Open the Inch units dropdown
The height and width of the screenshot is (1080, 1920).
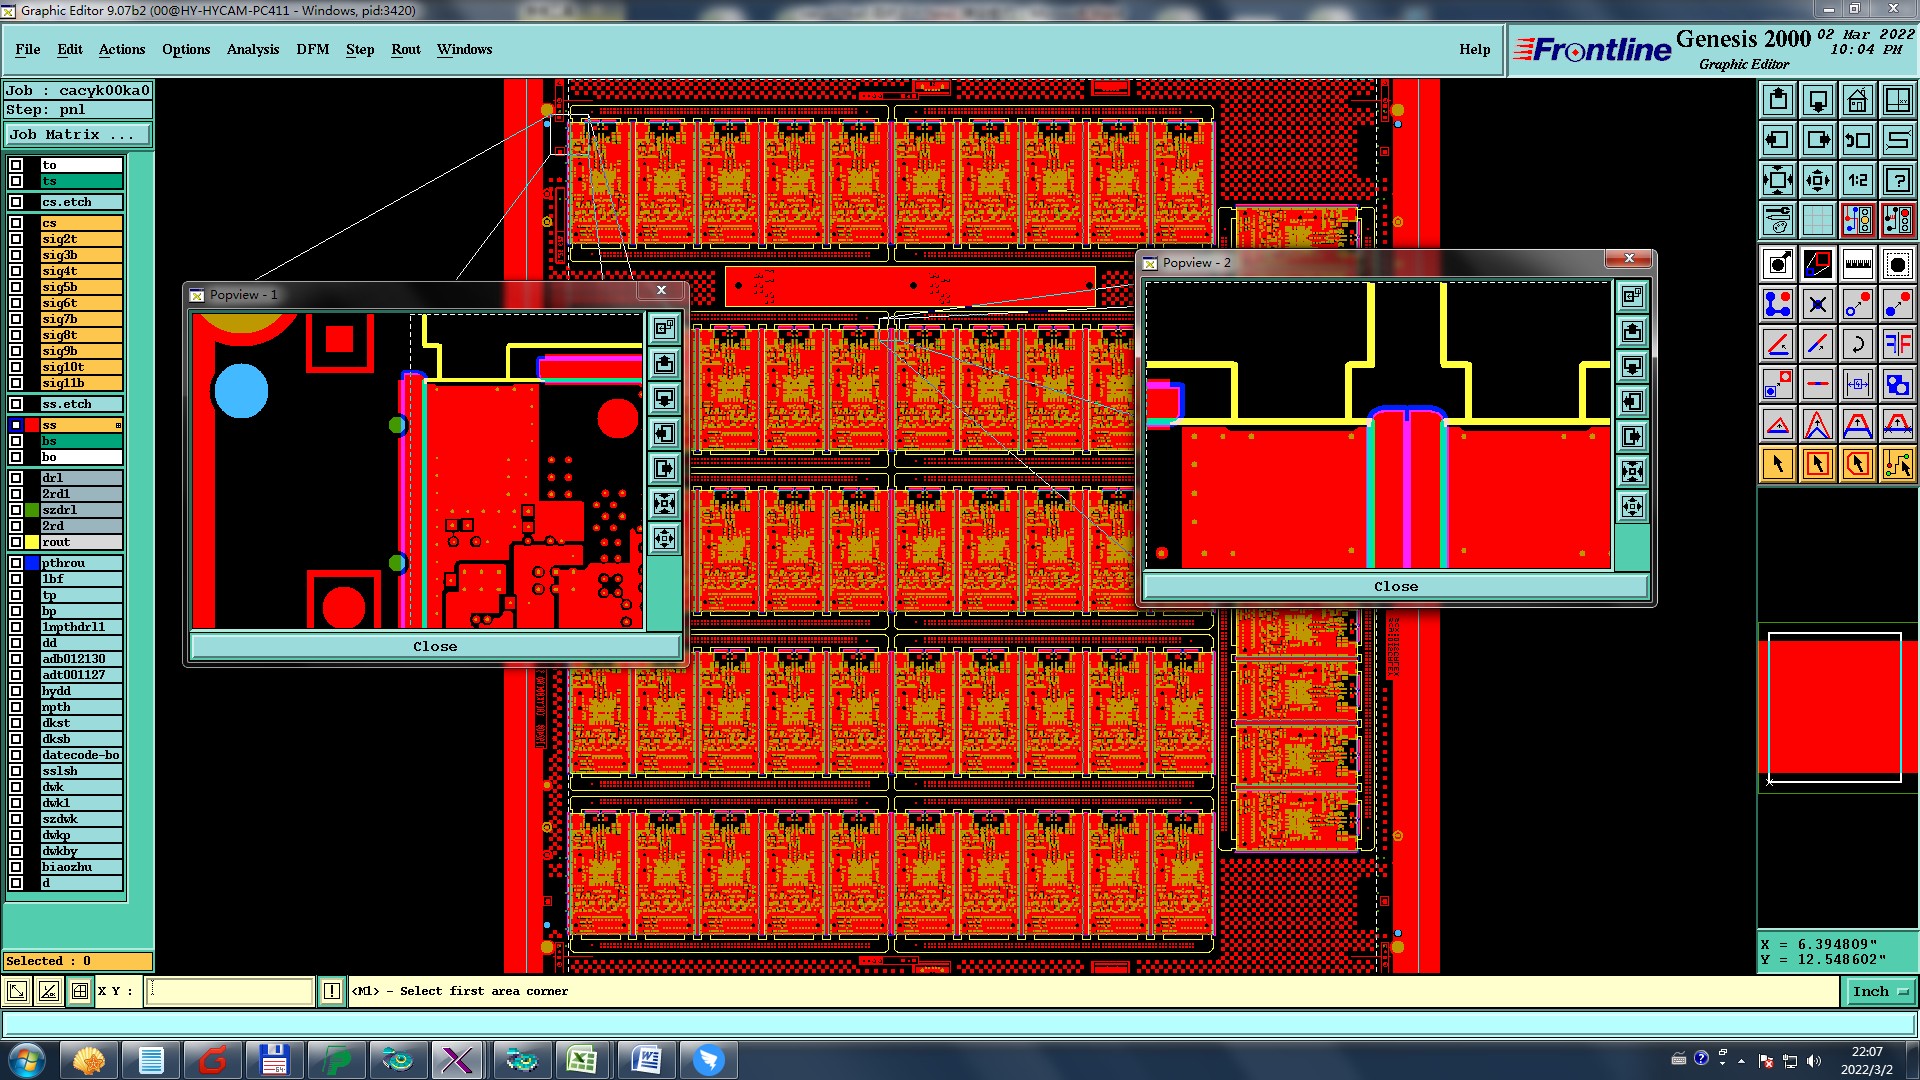point(1880,991)
